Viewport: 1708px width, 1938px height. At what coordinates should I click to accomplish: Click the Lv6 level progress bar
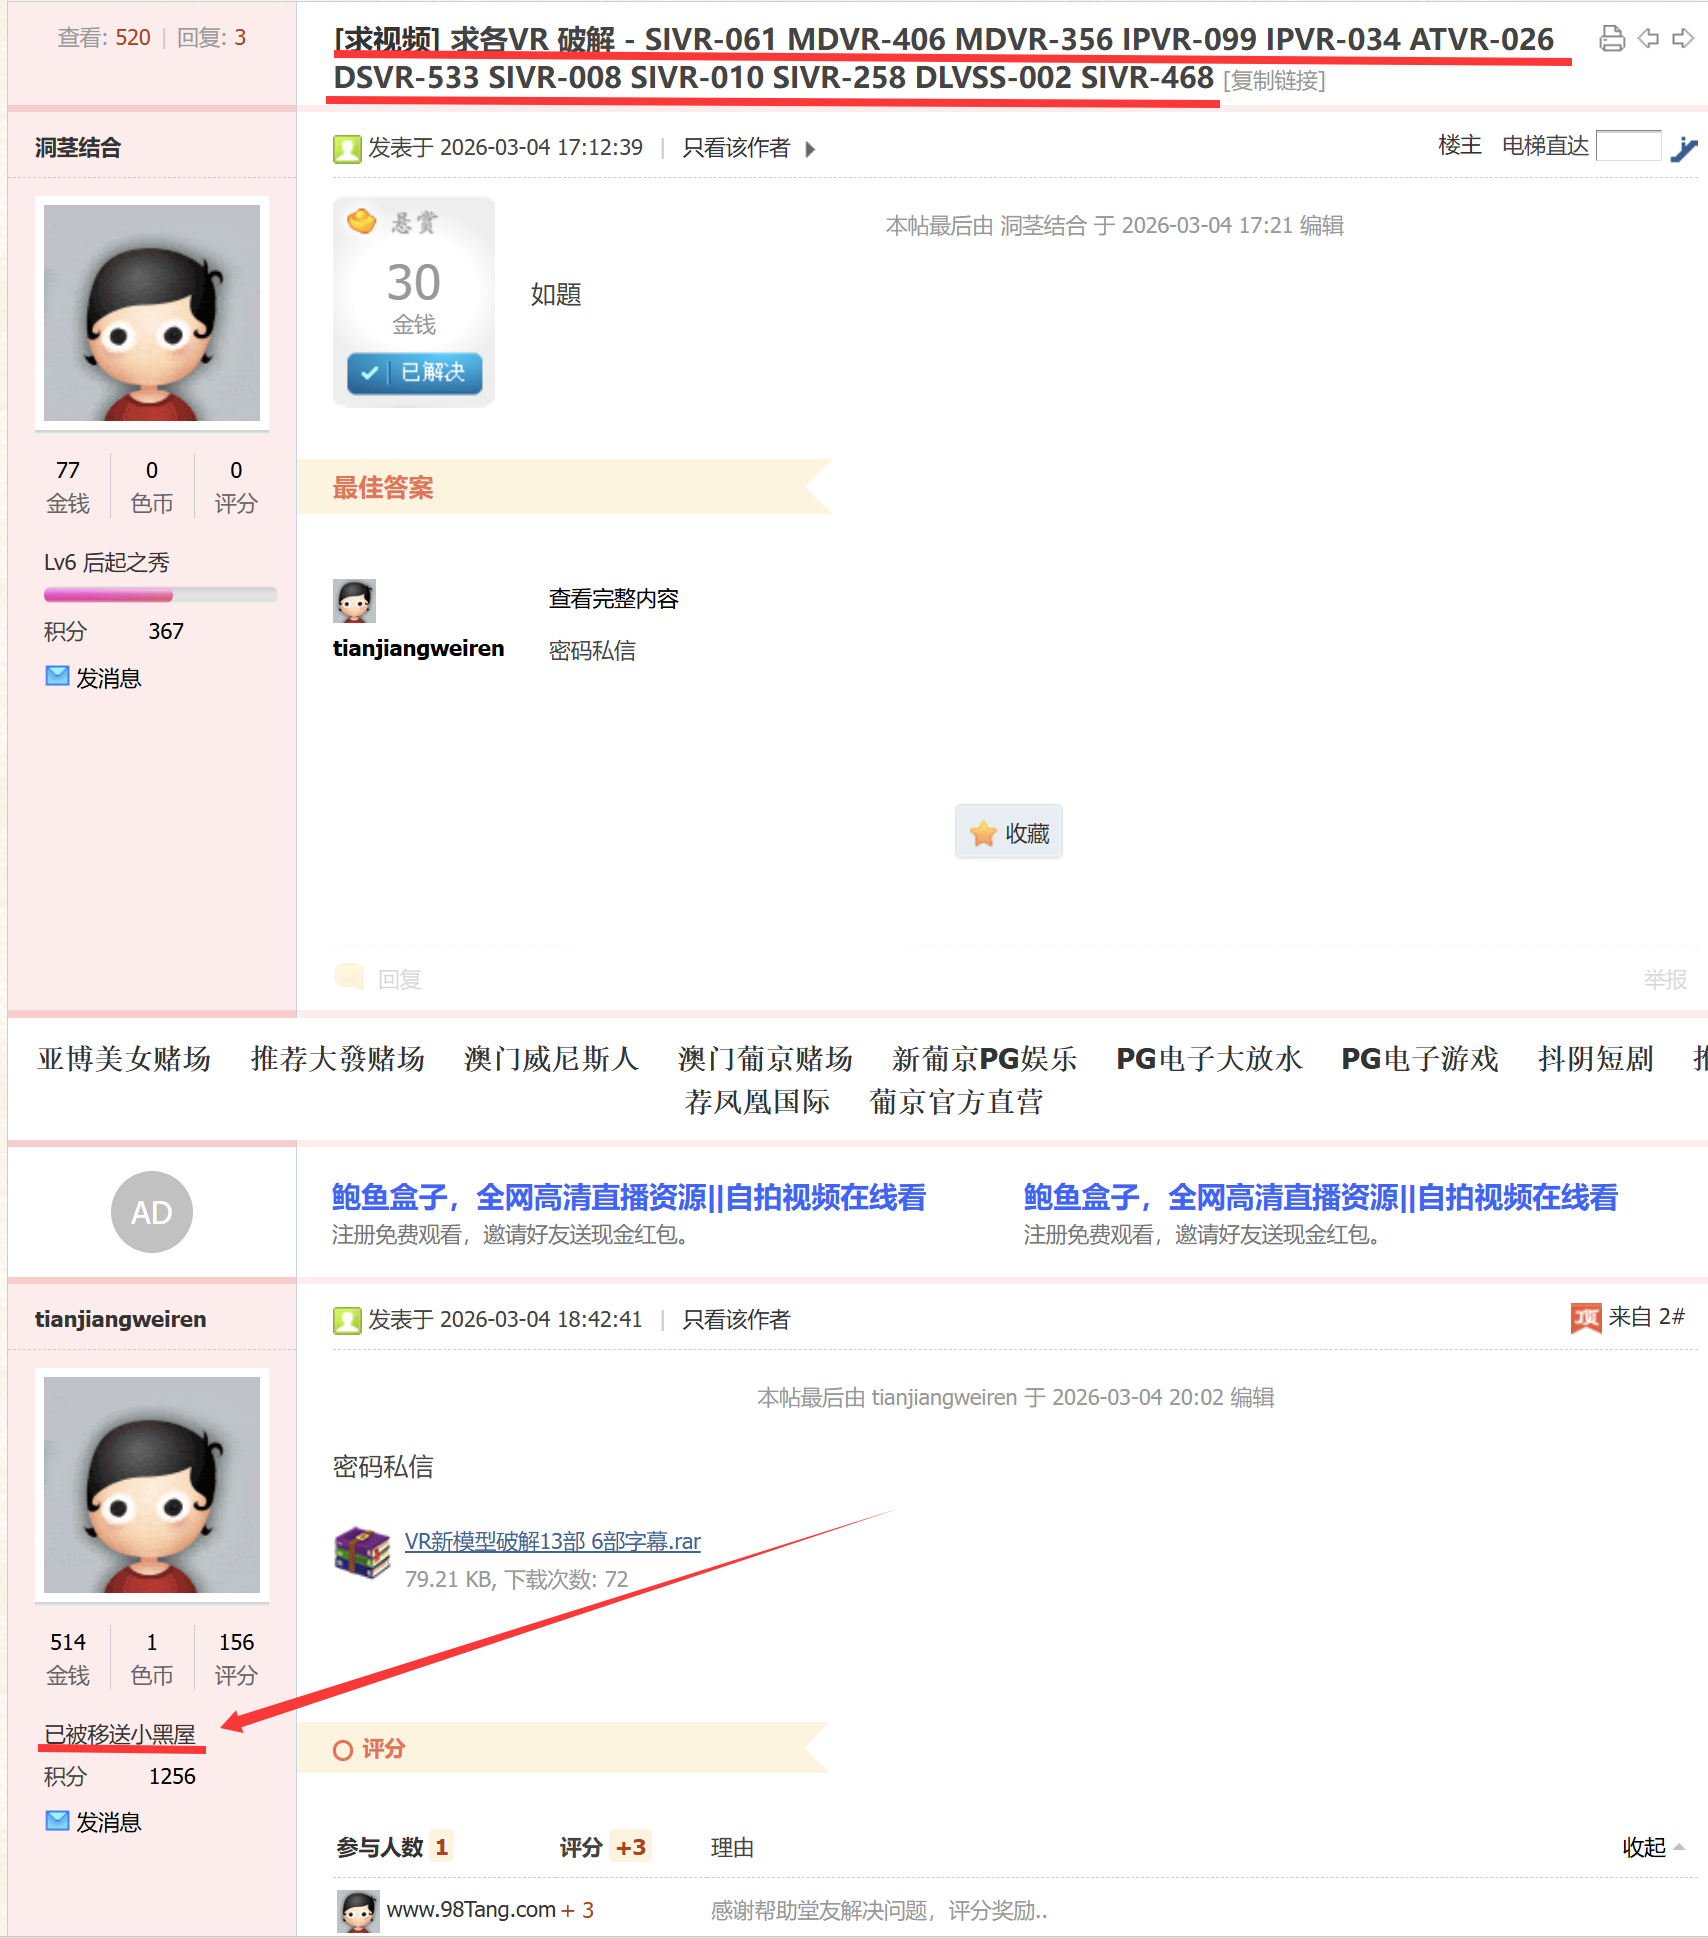160,595
